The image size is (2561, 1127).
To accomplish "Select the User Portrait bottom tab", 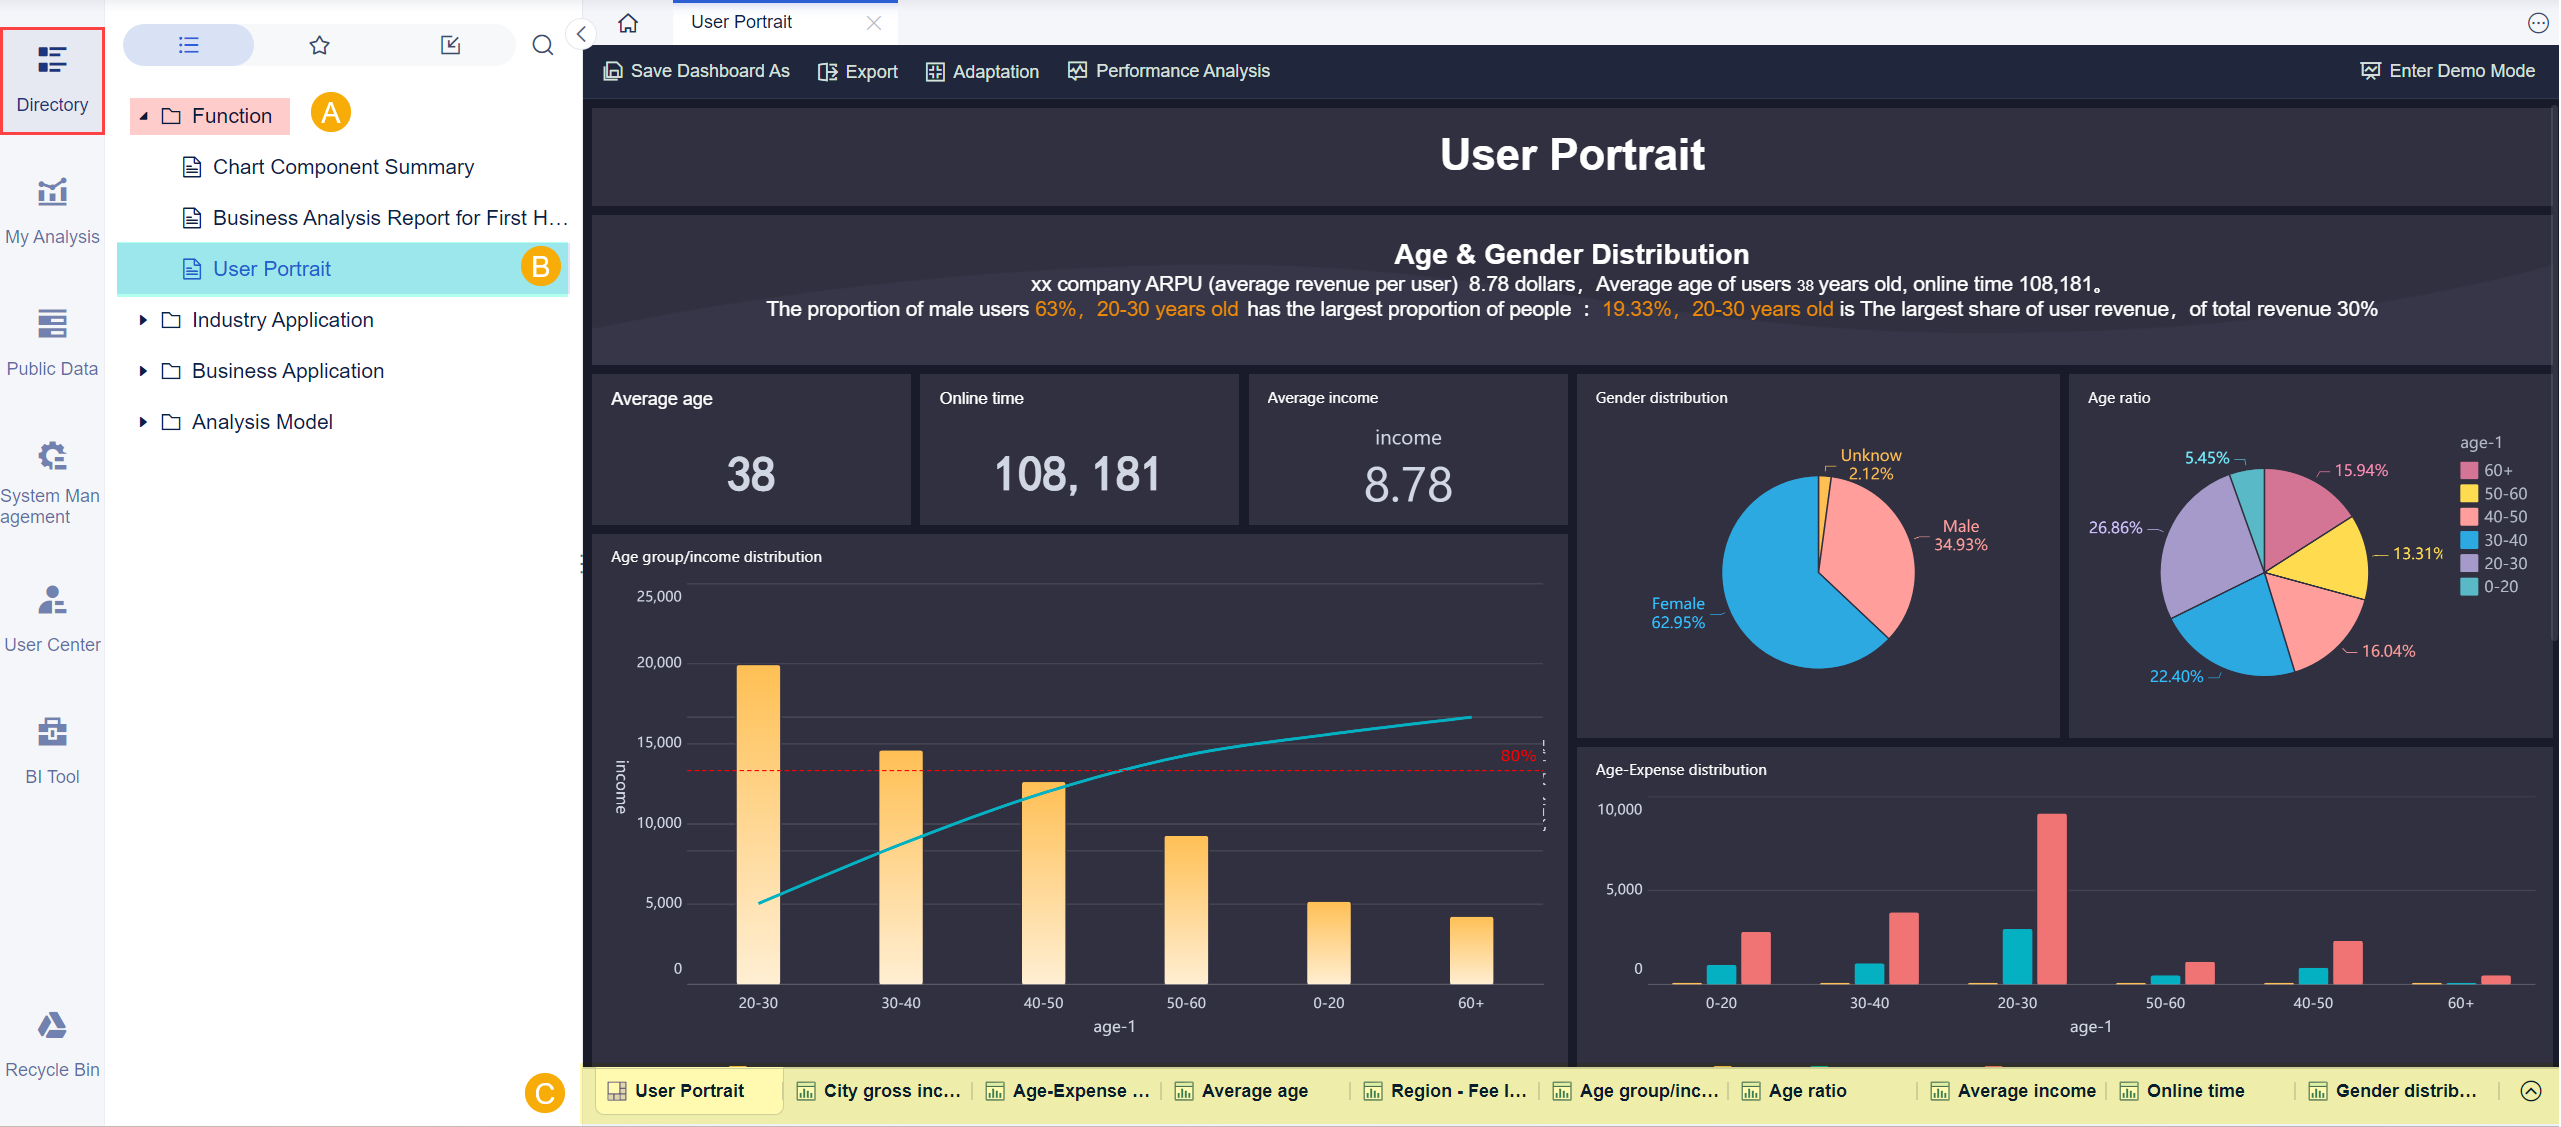I will pyautogui.click(x=689, y=1091).
